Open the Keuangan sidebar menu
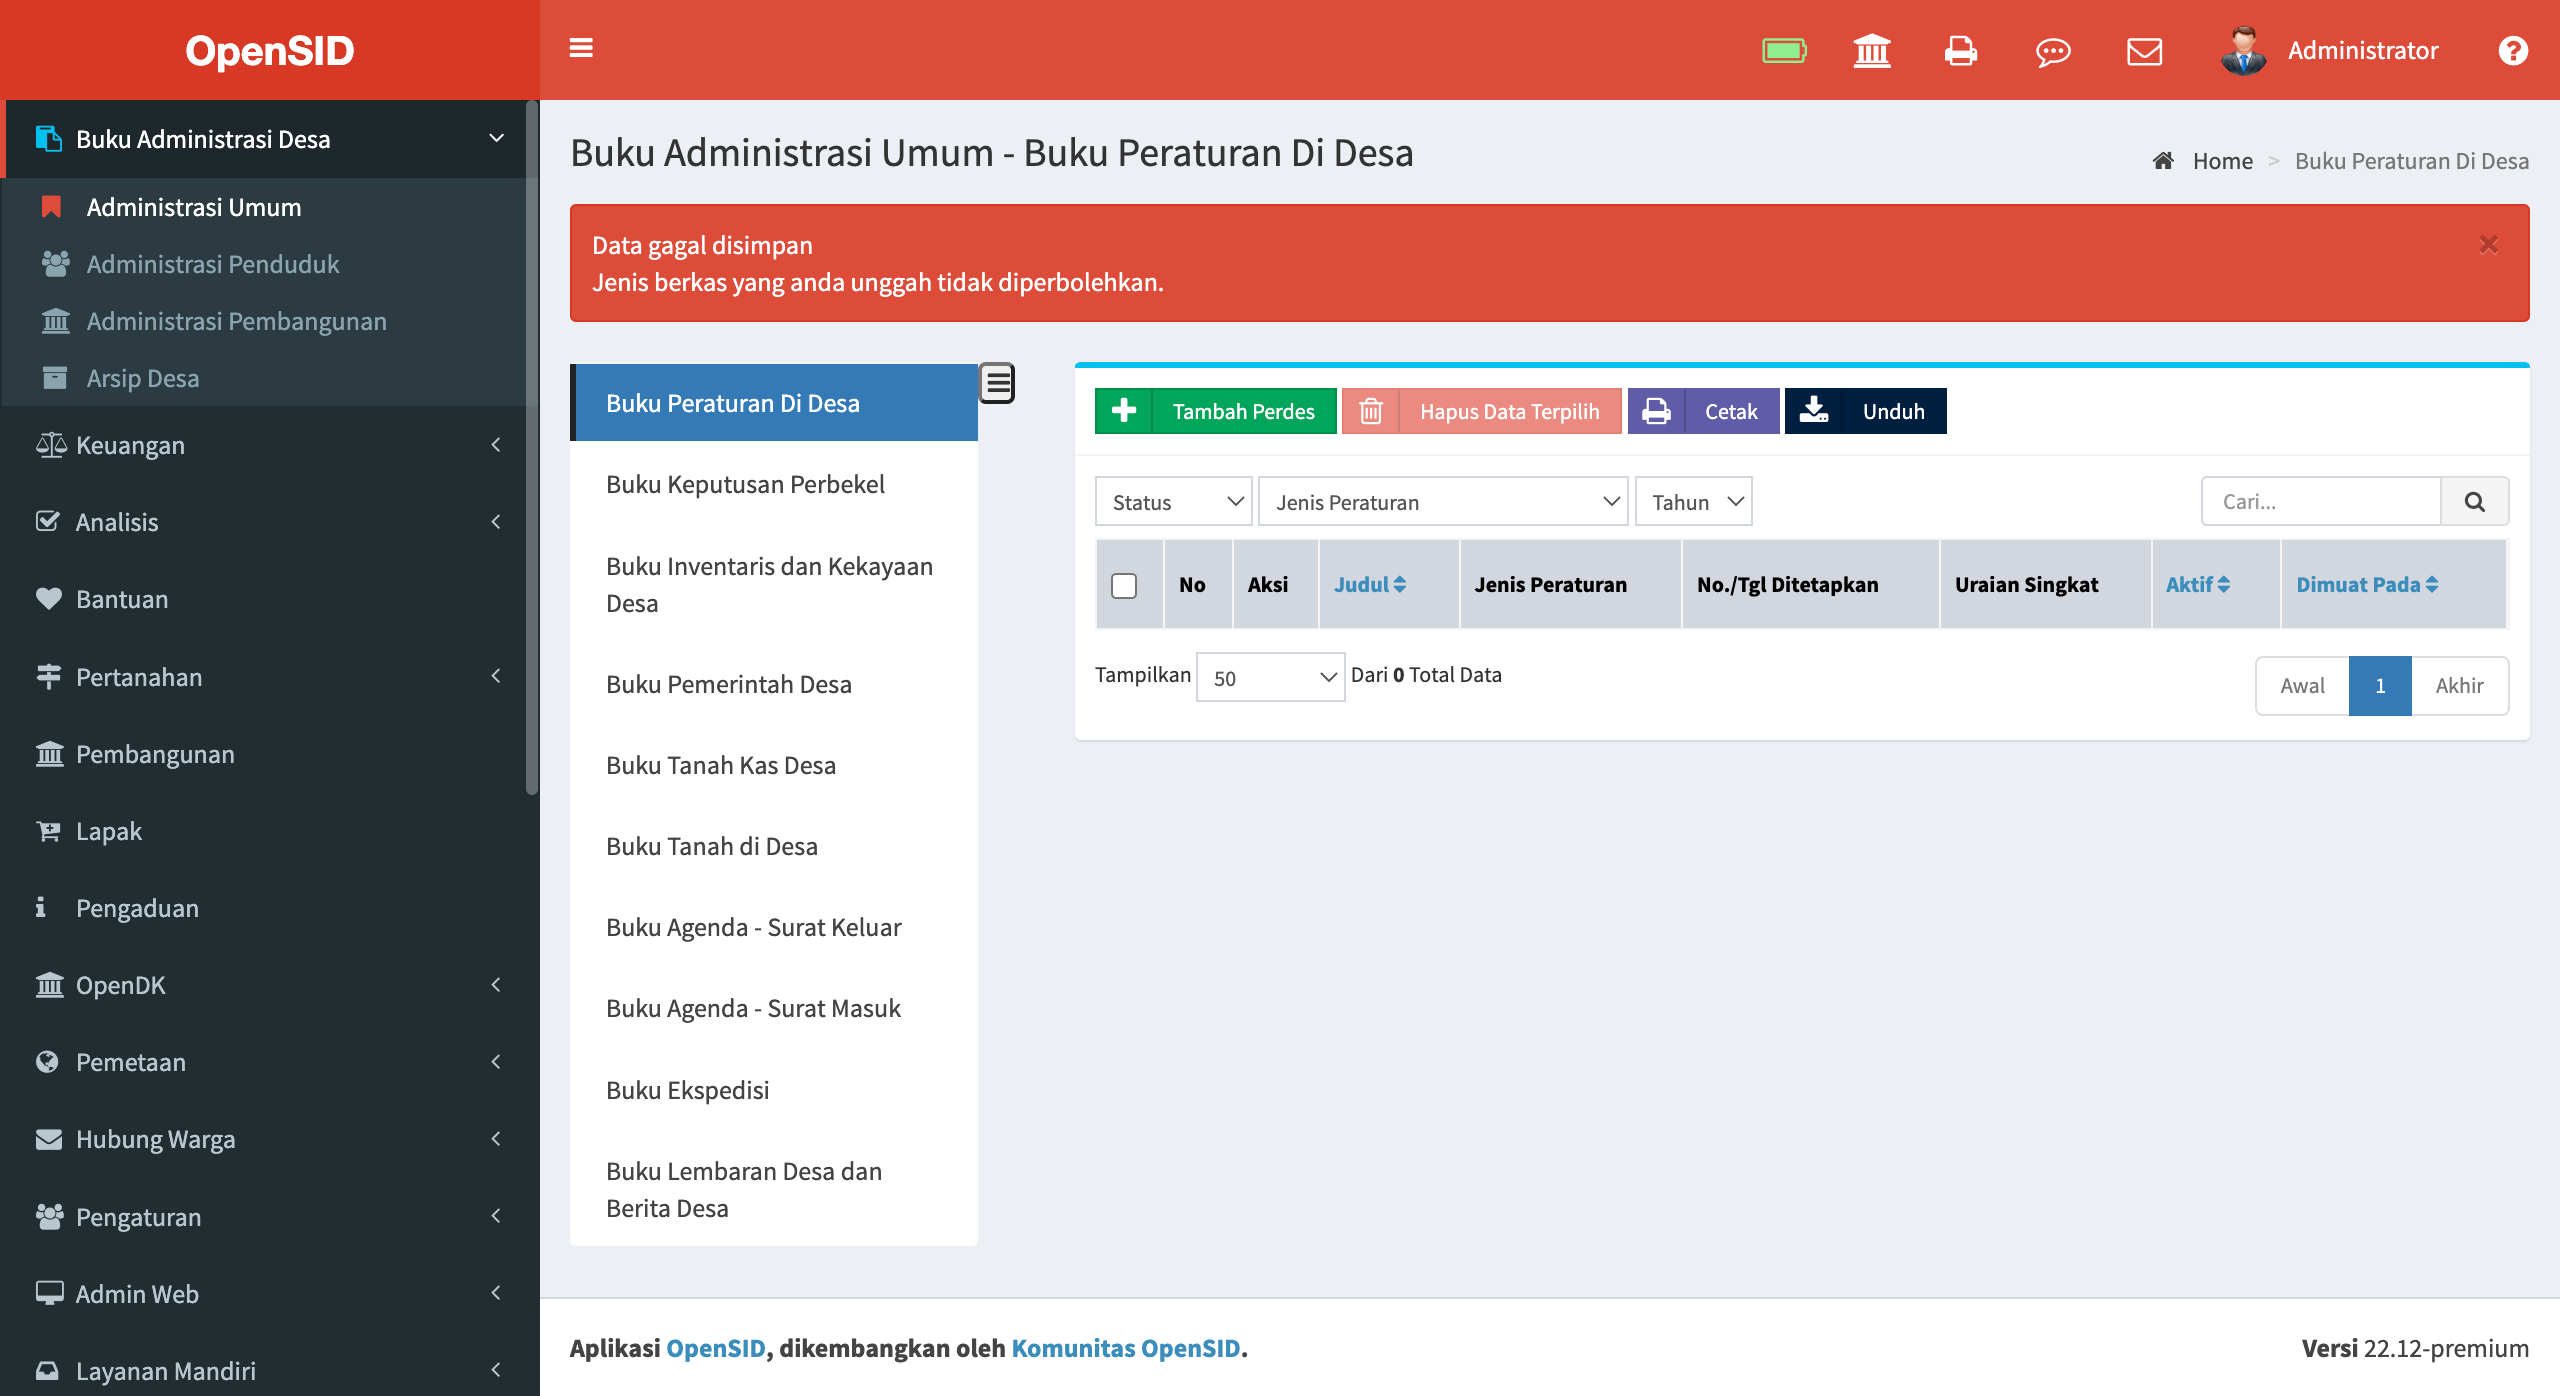The width and height of the screenshot is (2560, 1396). [129, 445]
